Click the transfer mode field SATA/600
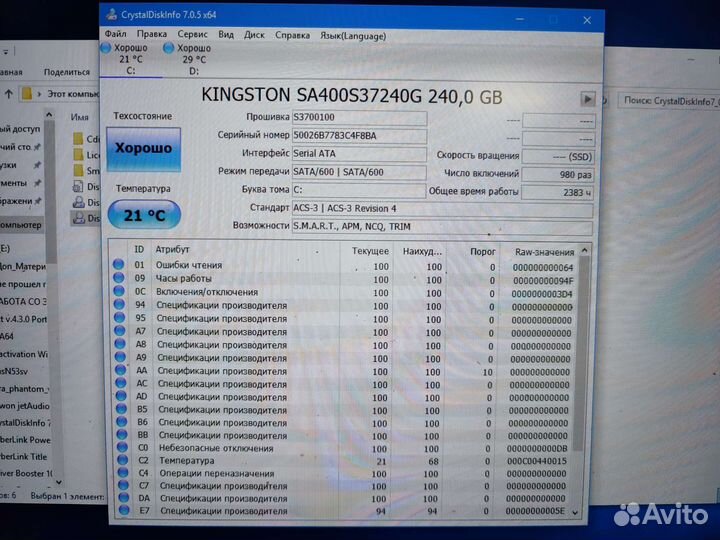Screen dimensions: 720x540 click(x=360, y=172)
